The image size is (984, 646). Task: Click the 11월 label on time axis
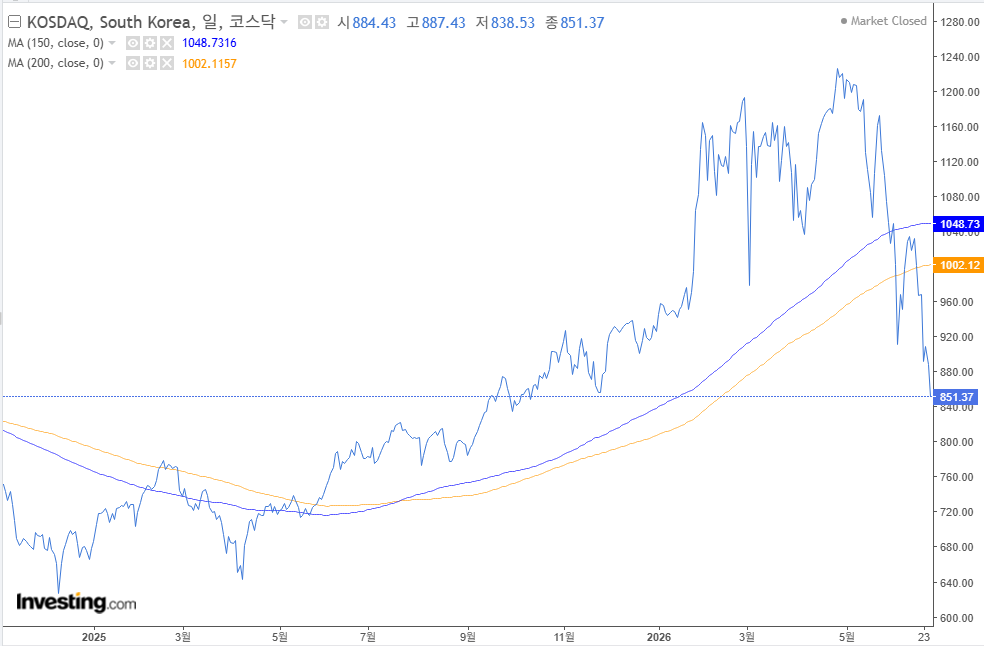tap(564, 637)
